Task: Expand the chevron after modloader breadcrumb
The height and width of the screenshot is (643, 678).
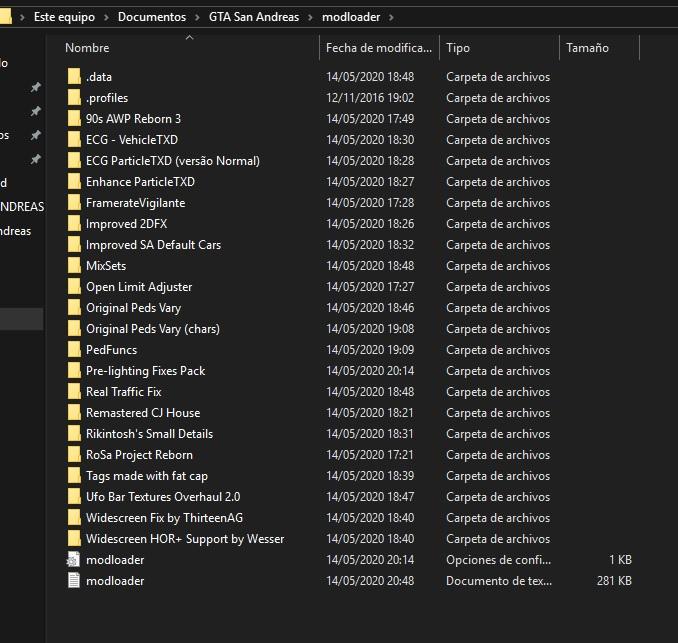Action: pyautogui.click(x=391, y=17)
